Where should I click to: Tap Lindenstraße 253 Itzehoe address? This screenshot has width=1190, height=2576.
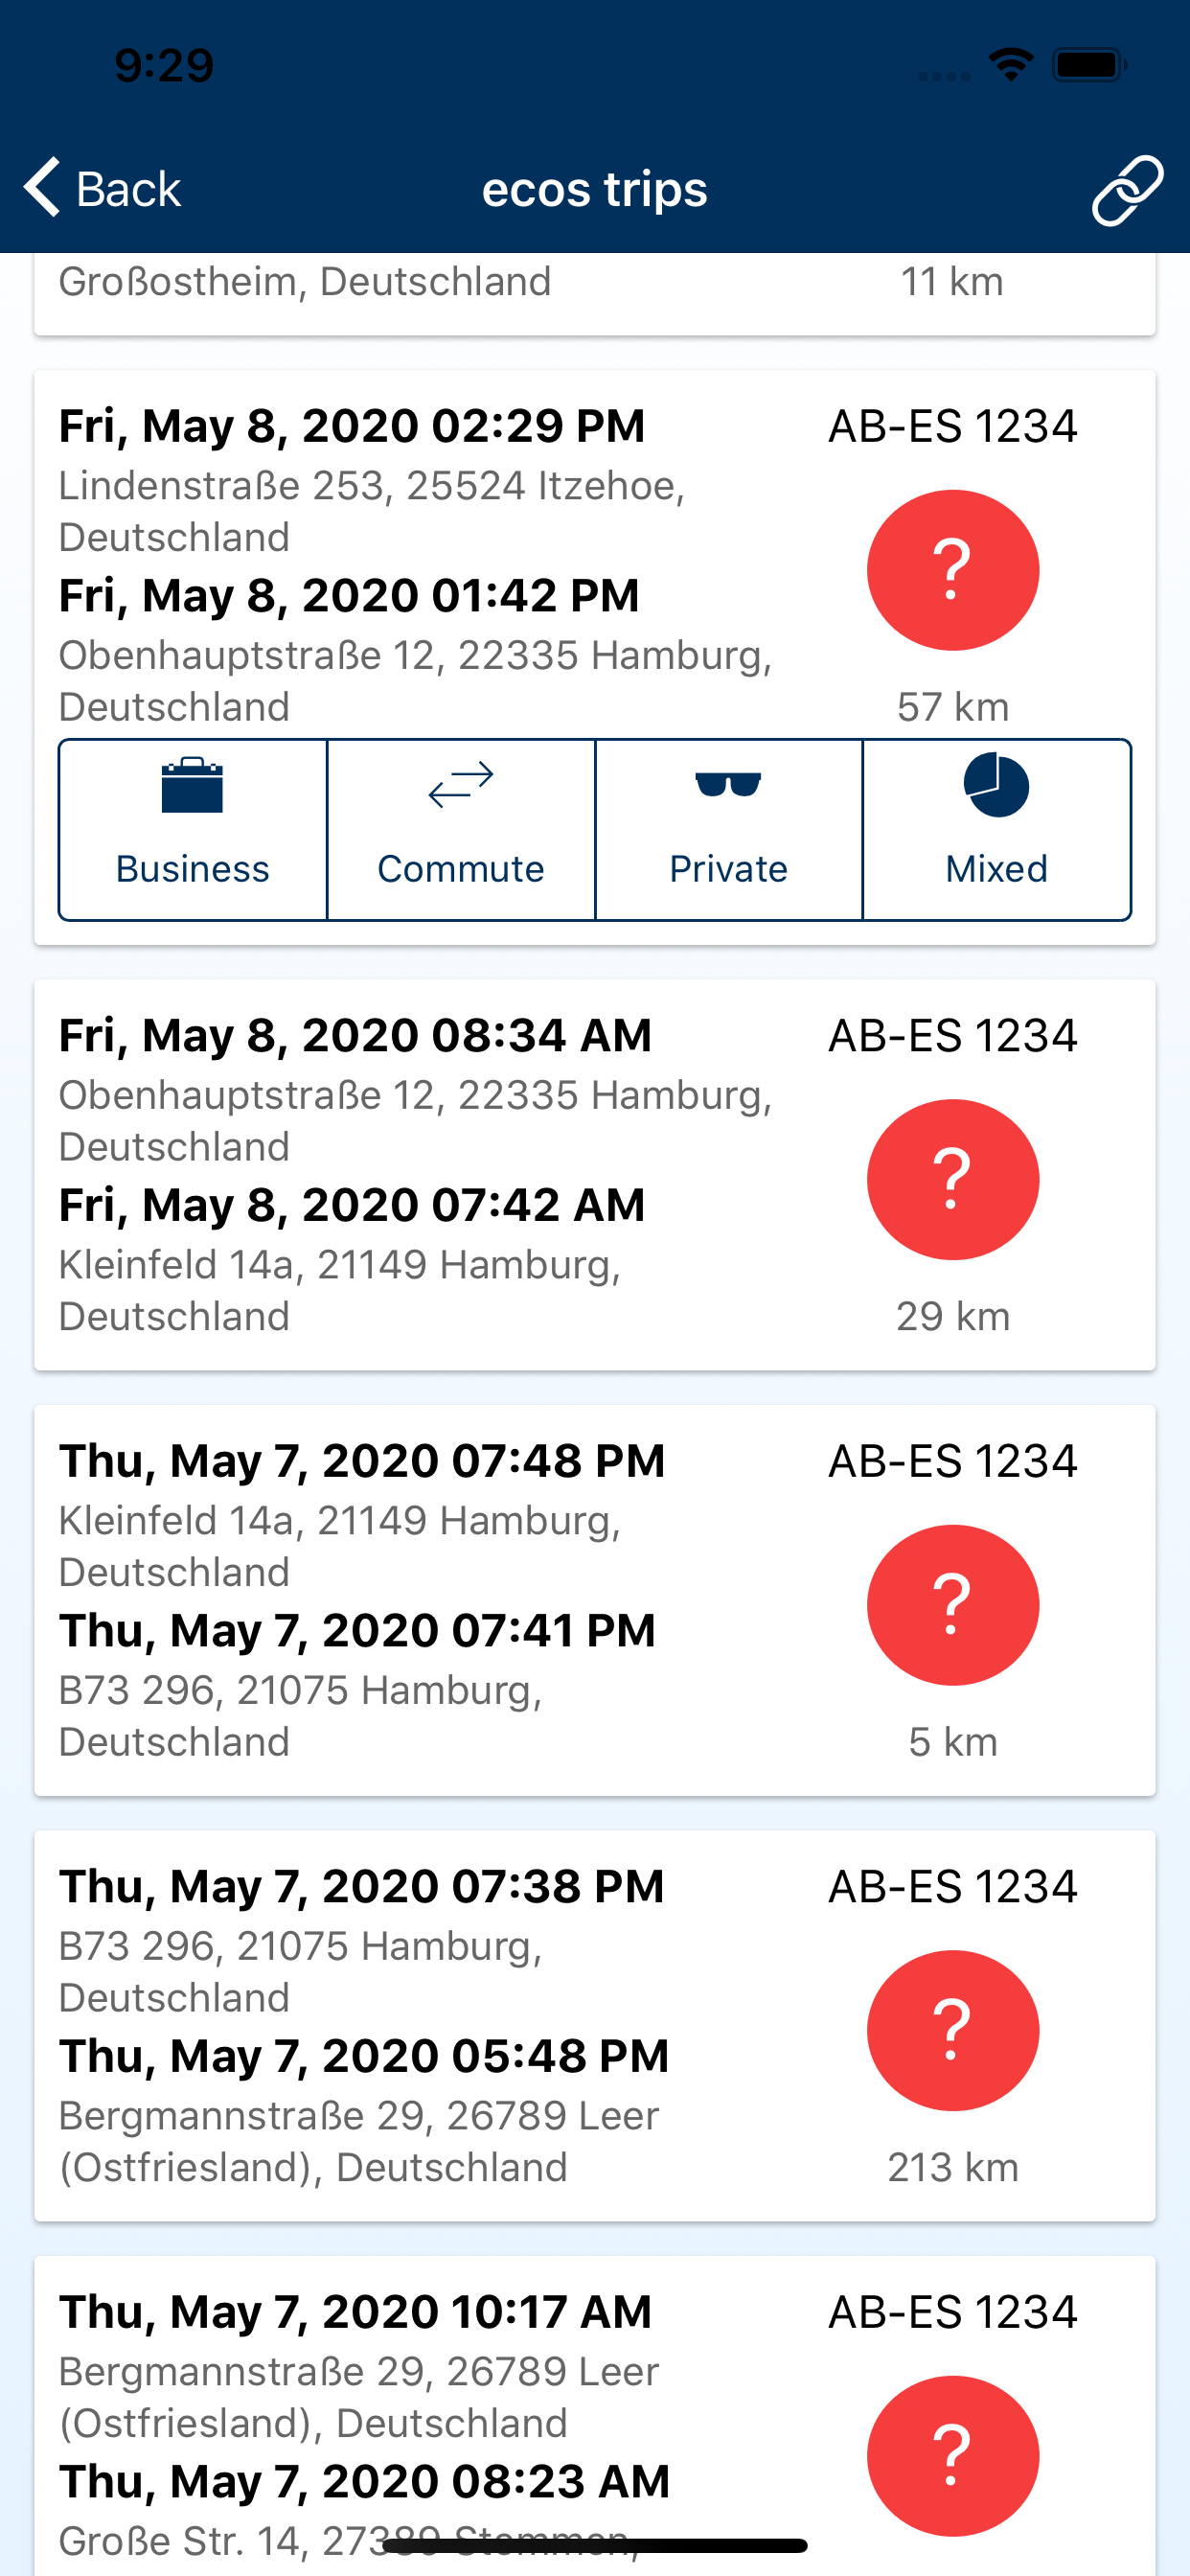(x=372, y=511)
